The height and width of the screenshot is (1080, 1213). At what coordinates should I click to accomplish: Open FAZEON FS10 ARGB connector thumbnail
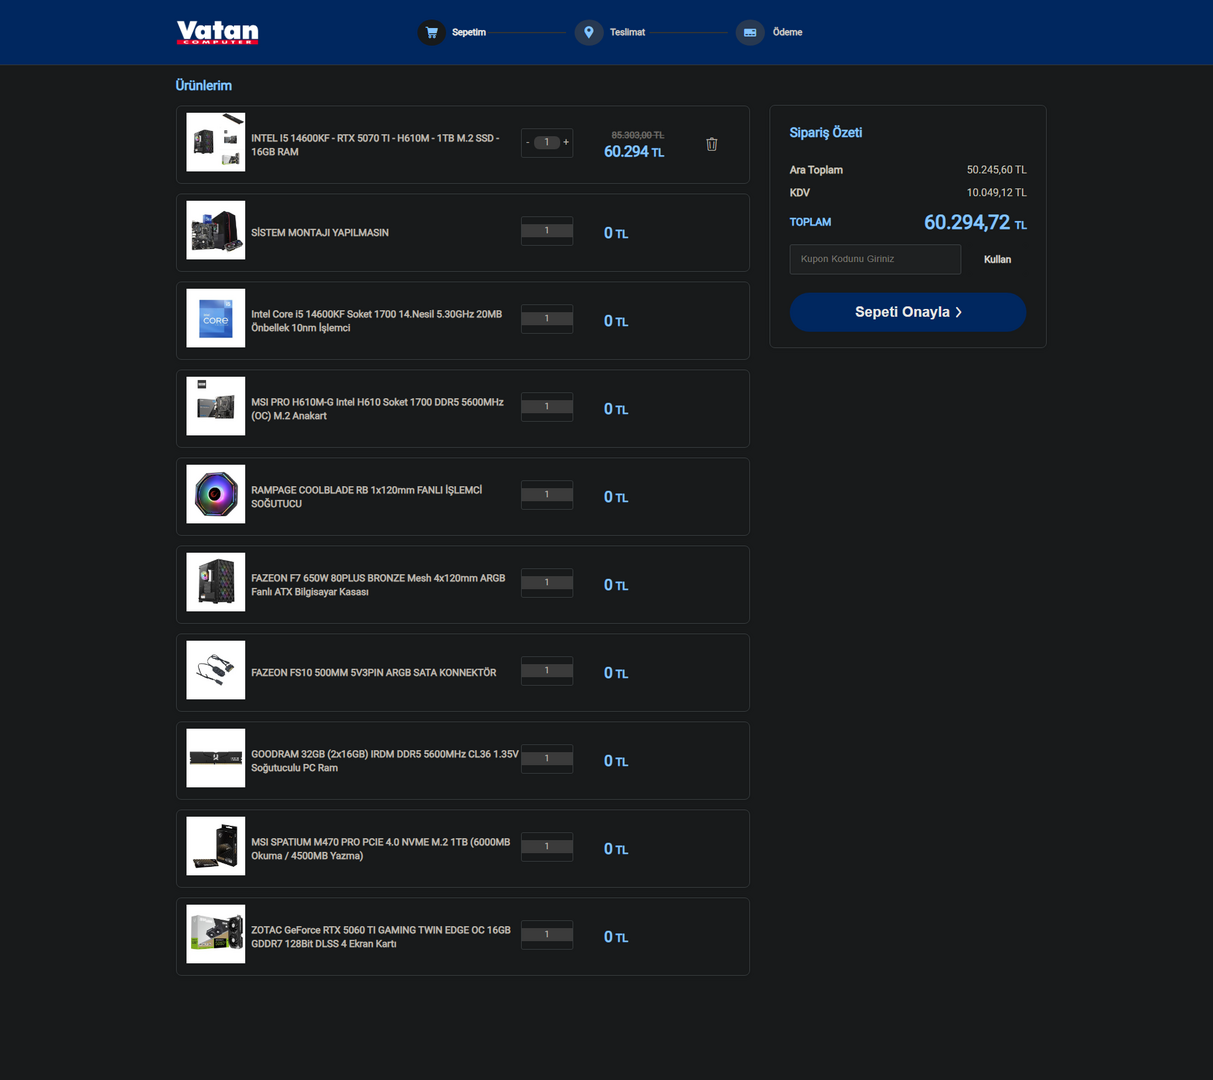(216, 670)
